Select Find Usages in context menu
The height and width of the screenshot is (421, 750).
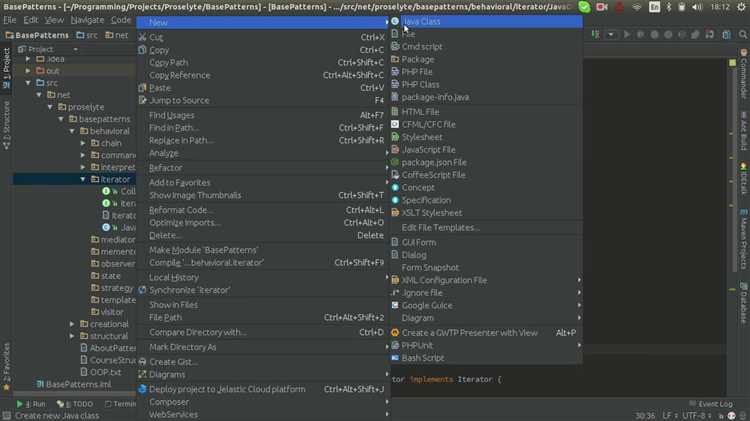(262, 115)
